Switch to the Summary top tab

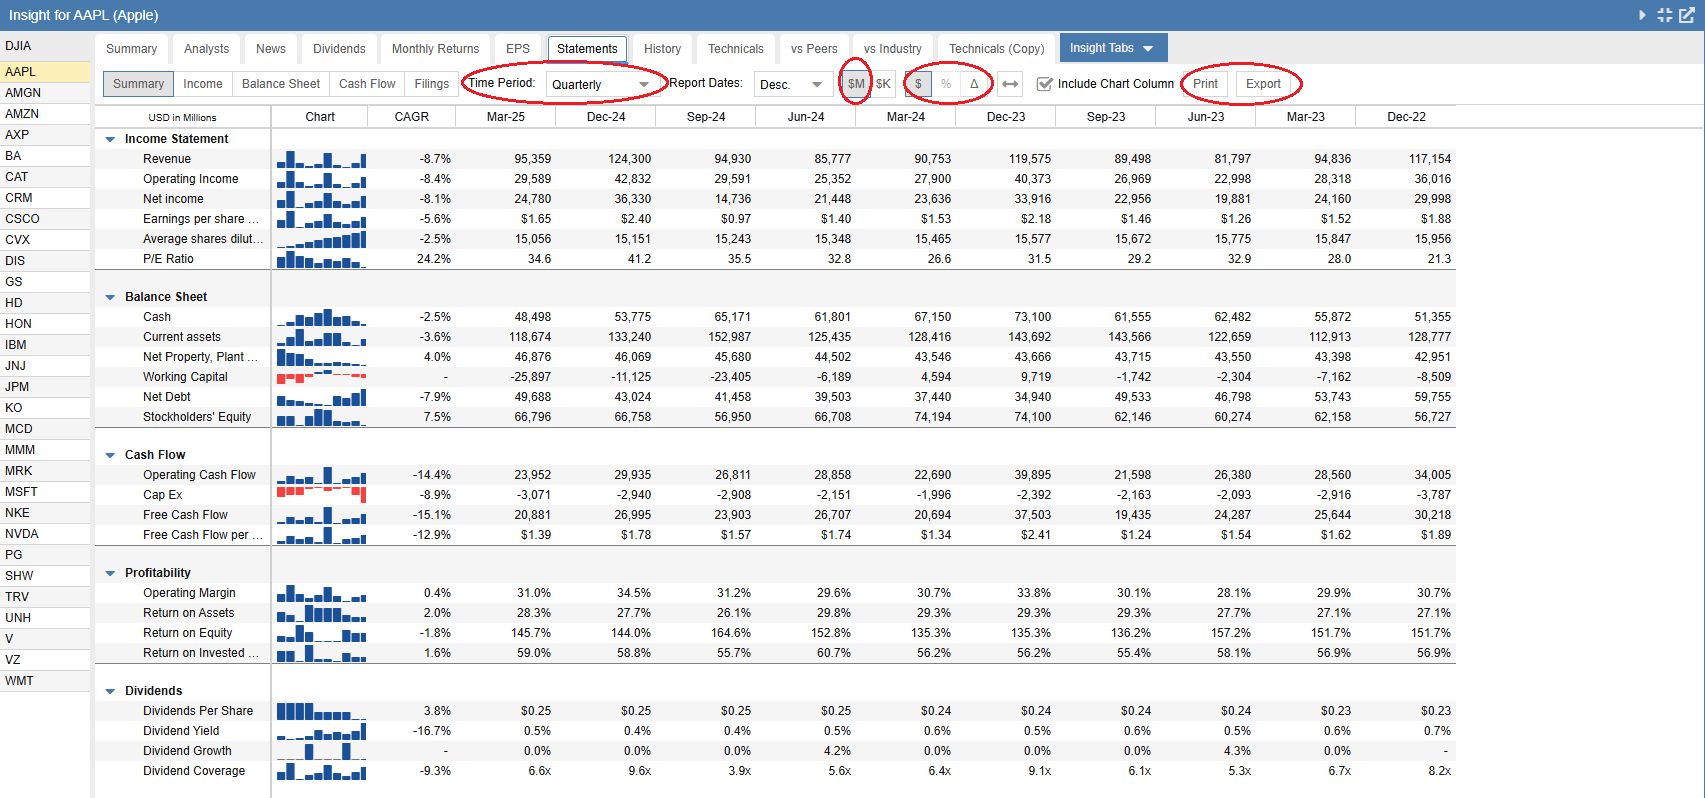[x=131, y=49]
